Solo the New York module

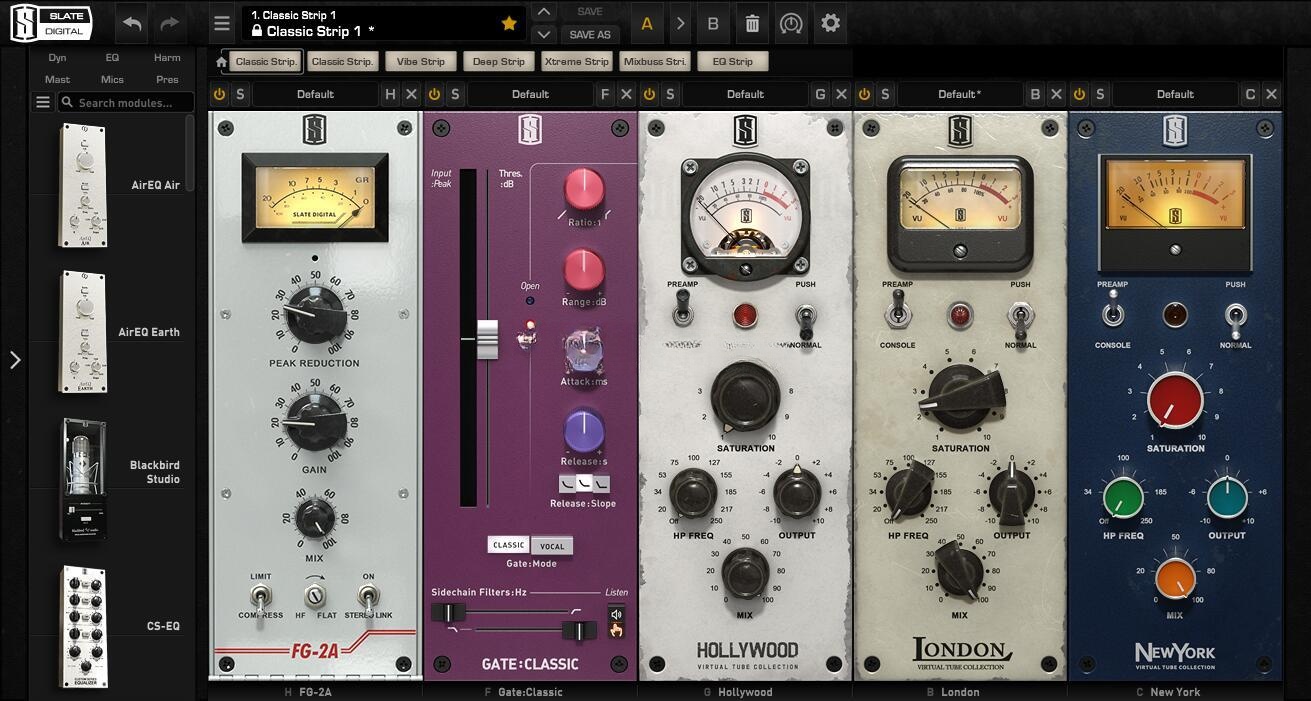(1100, 94)
